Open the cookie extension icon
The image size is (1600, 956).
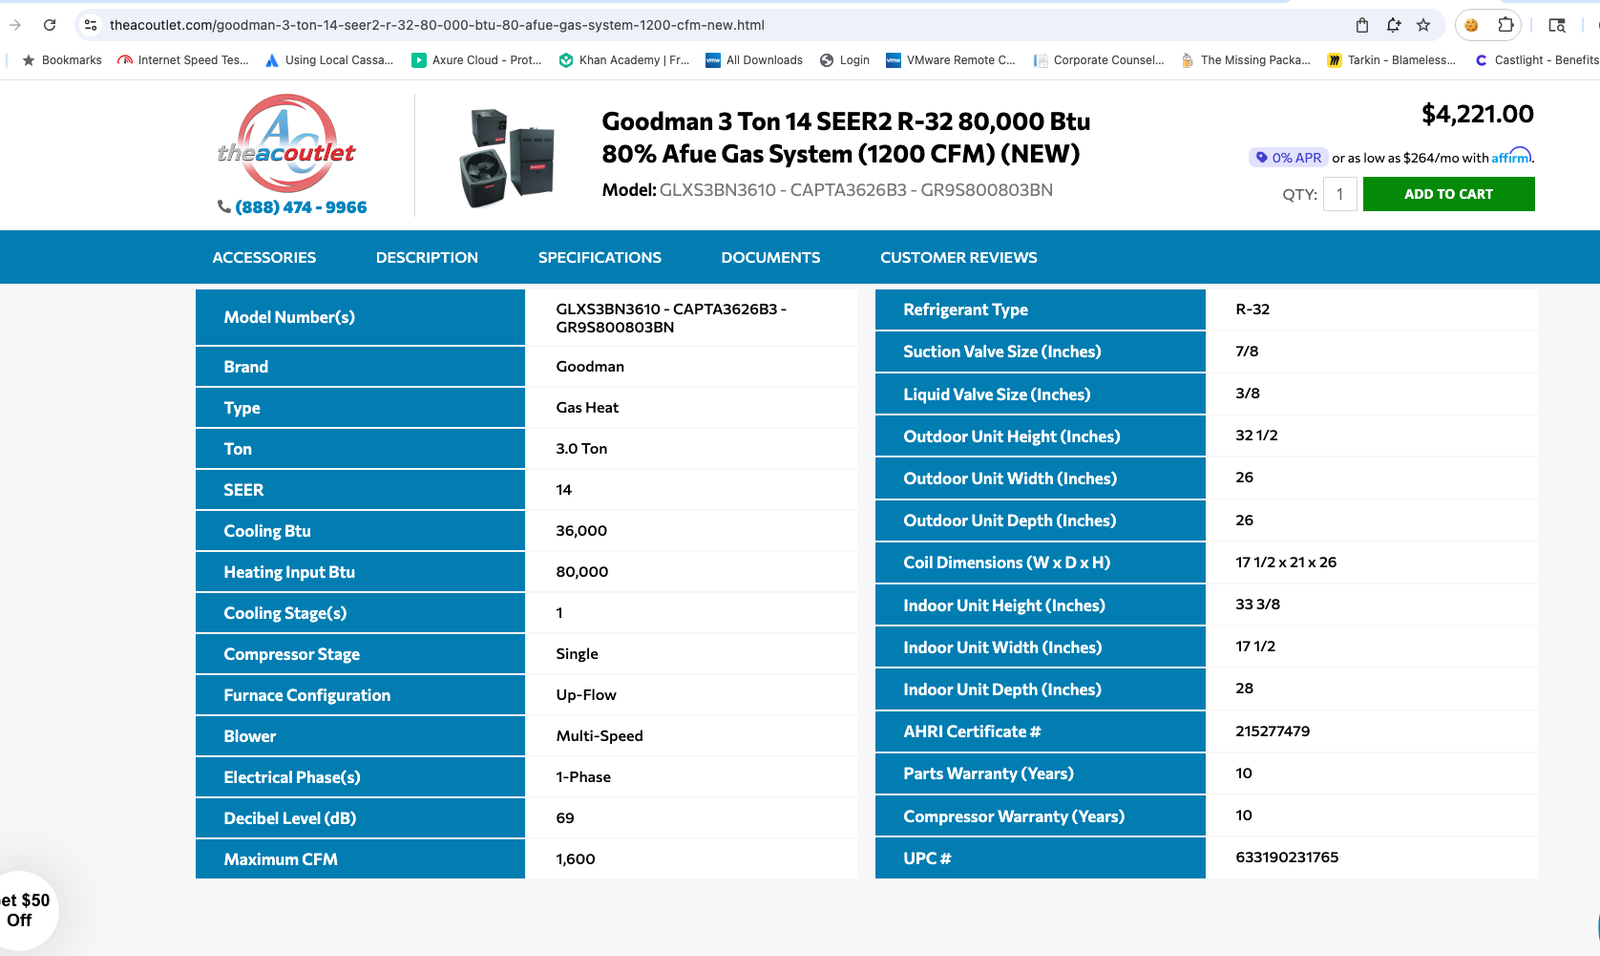point(1471,25)
